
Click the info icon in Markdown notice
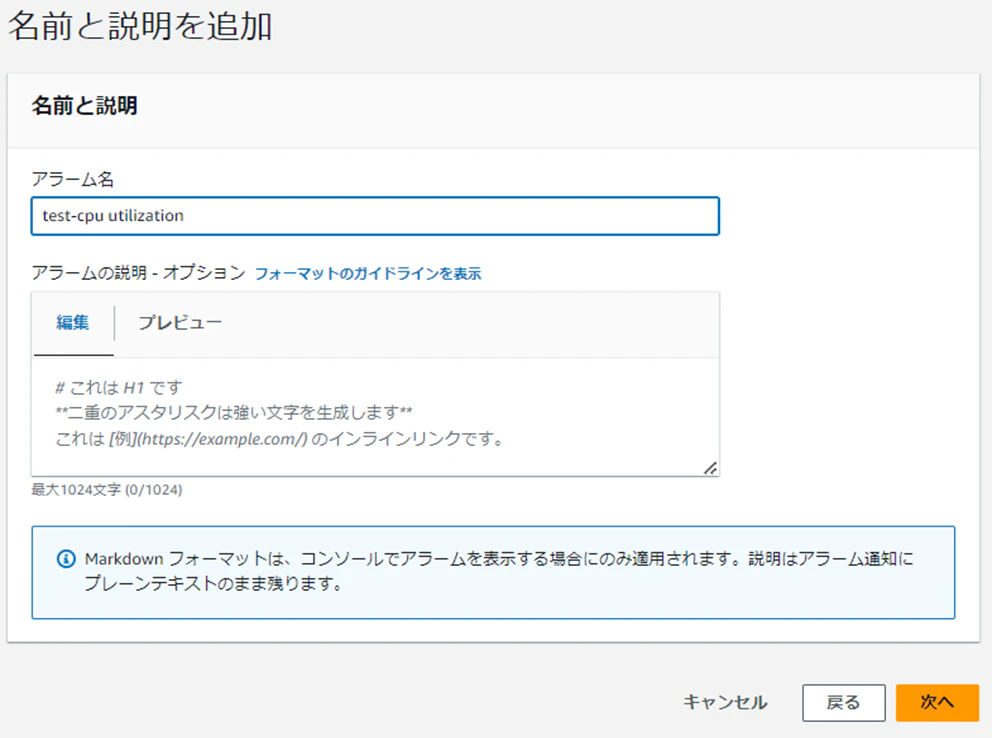click(66, 559)
